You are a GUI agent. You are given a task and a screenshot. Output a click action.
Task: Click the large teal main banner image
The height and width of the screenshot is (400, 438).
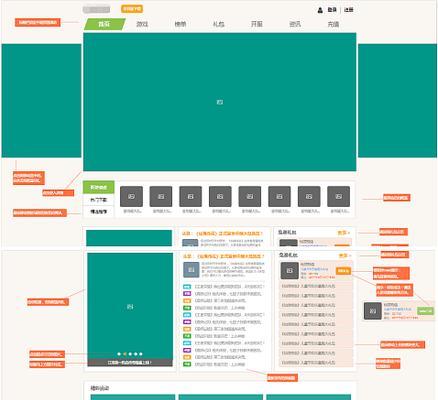(x=220, y=102)
